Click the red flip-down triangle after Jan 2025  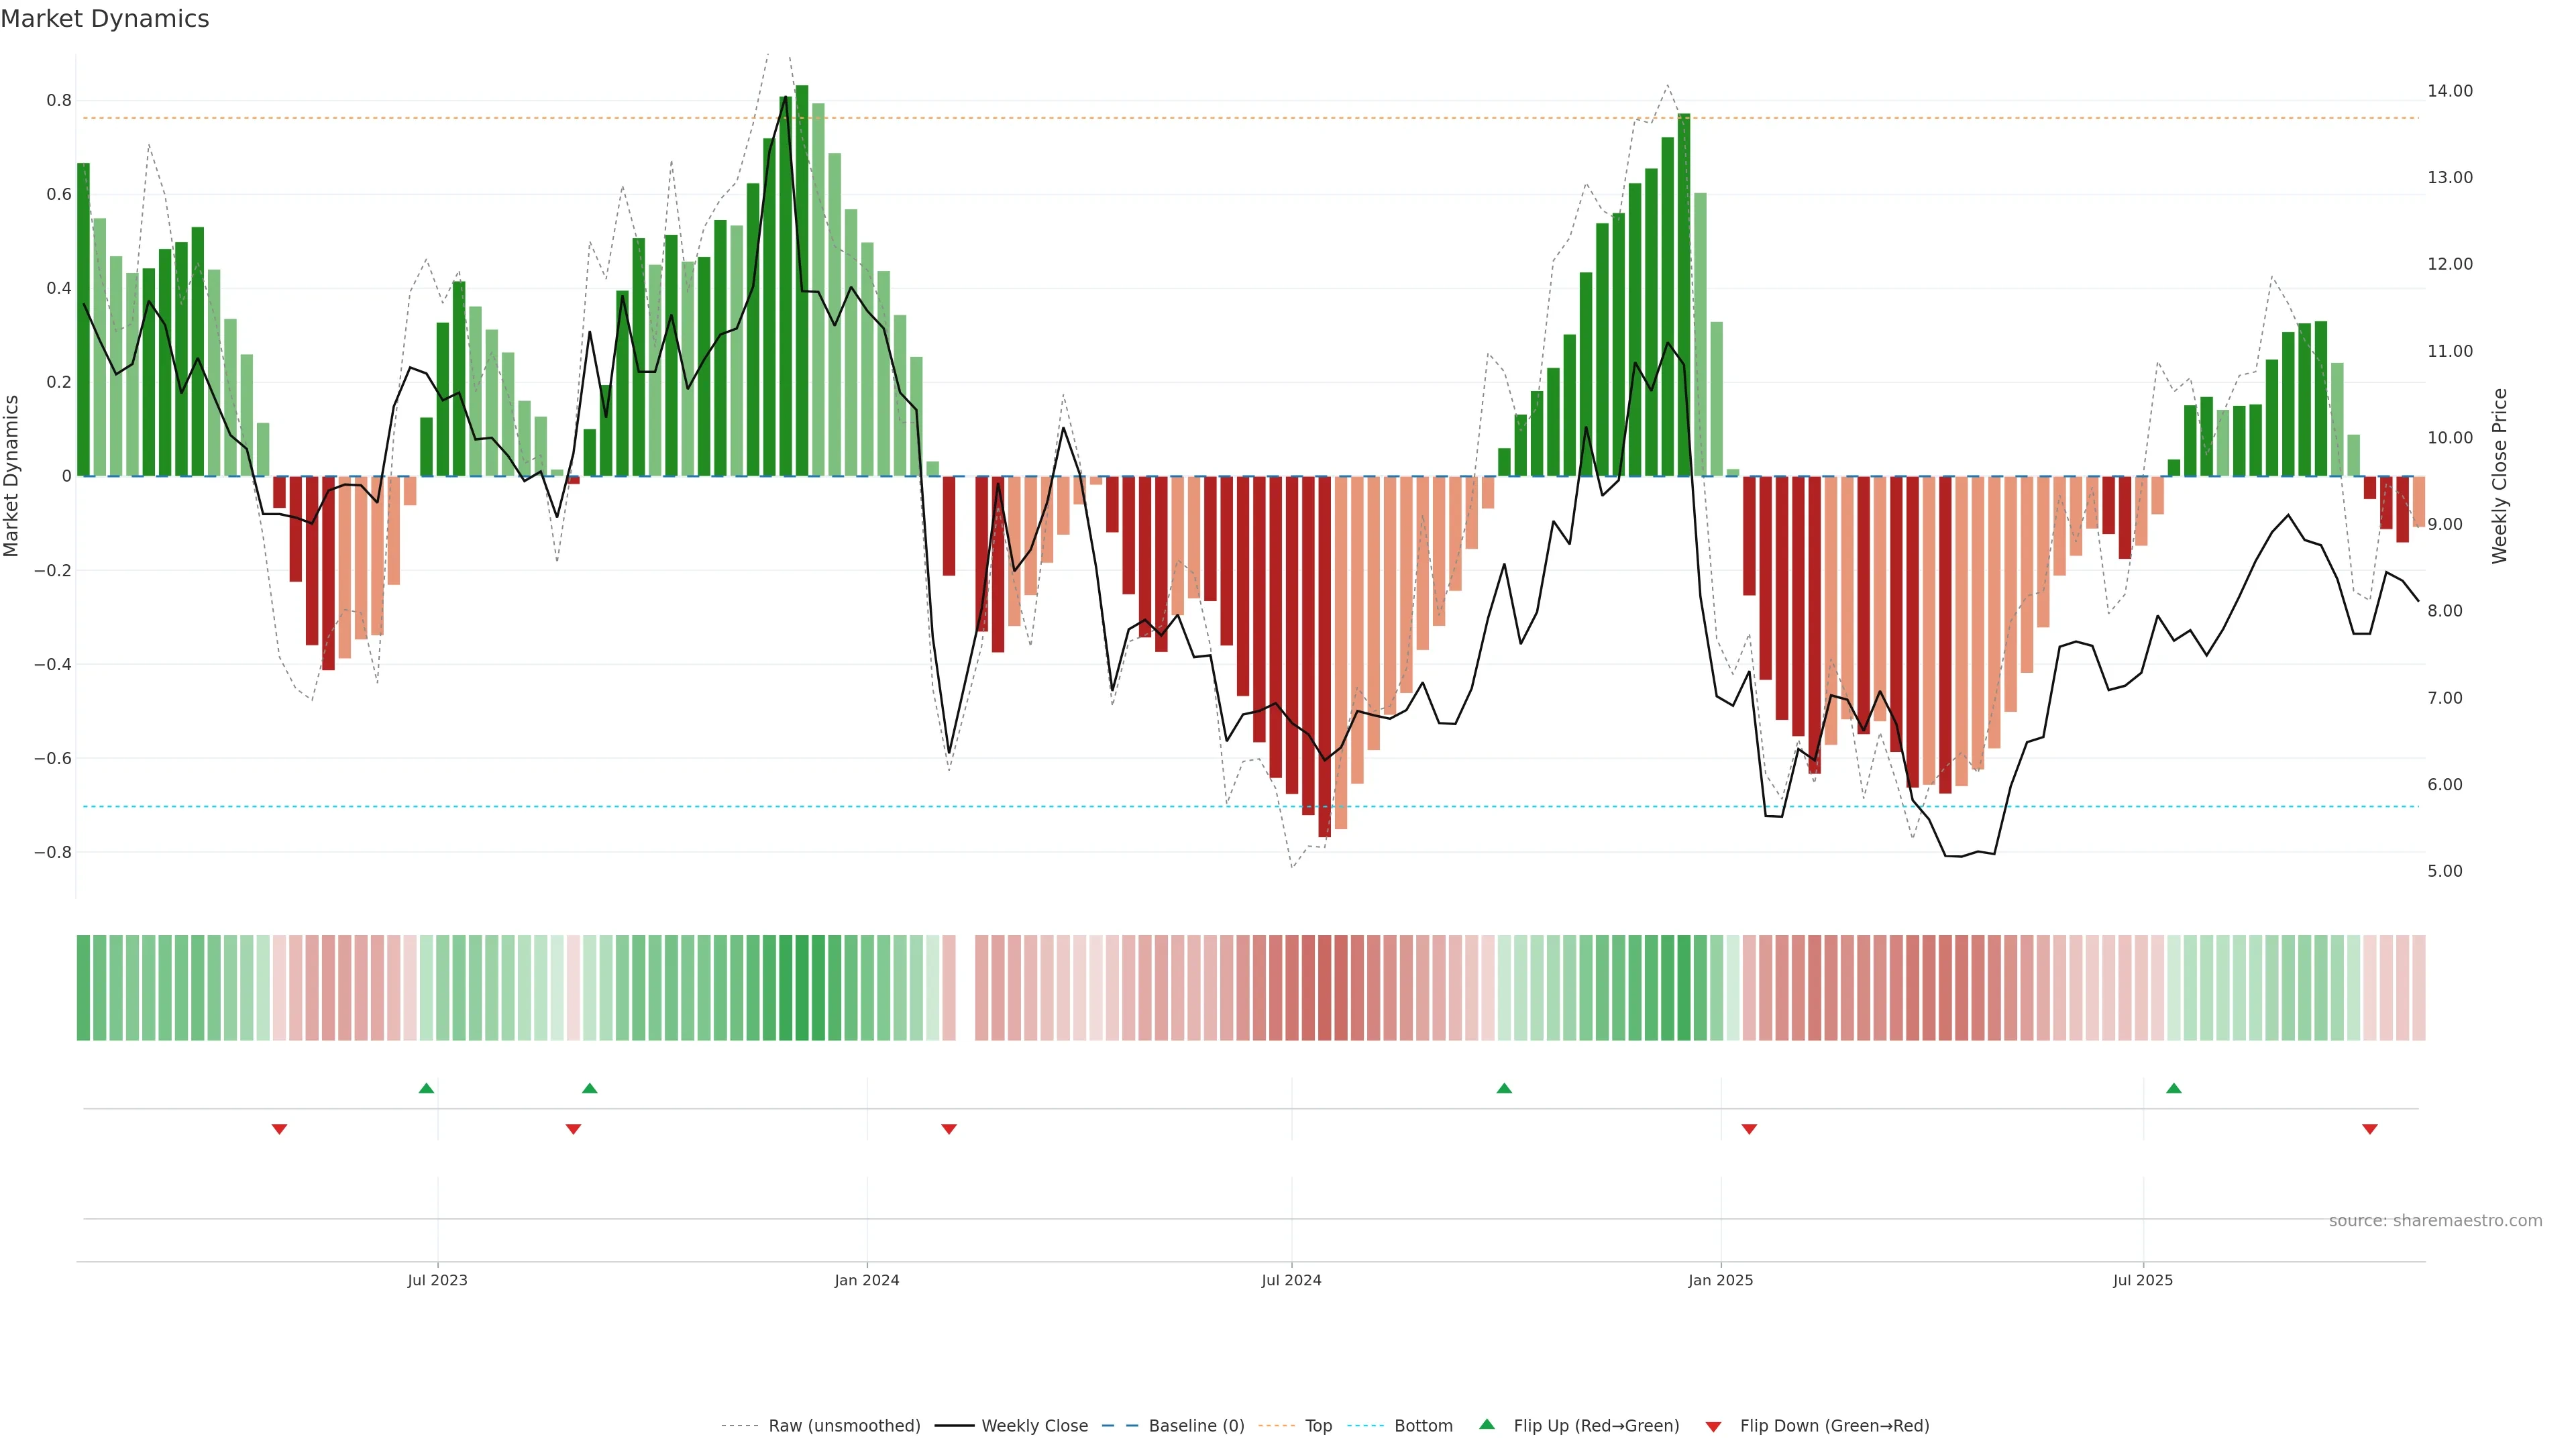tap(1749, 1129)
